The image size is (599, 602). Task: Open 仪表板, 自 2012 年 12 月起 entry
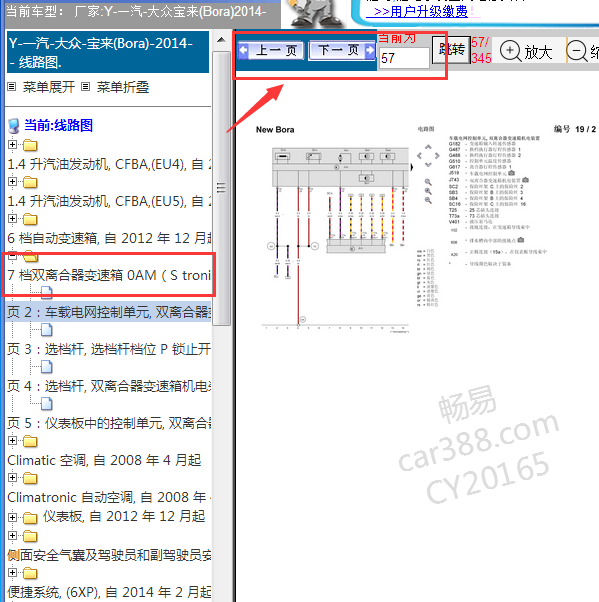(x=124, y=516)
